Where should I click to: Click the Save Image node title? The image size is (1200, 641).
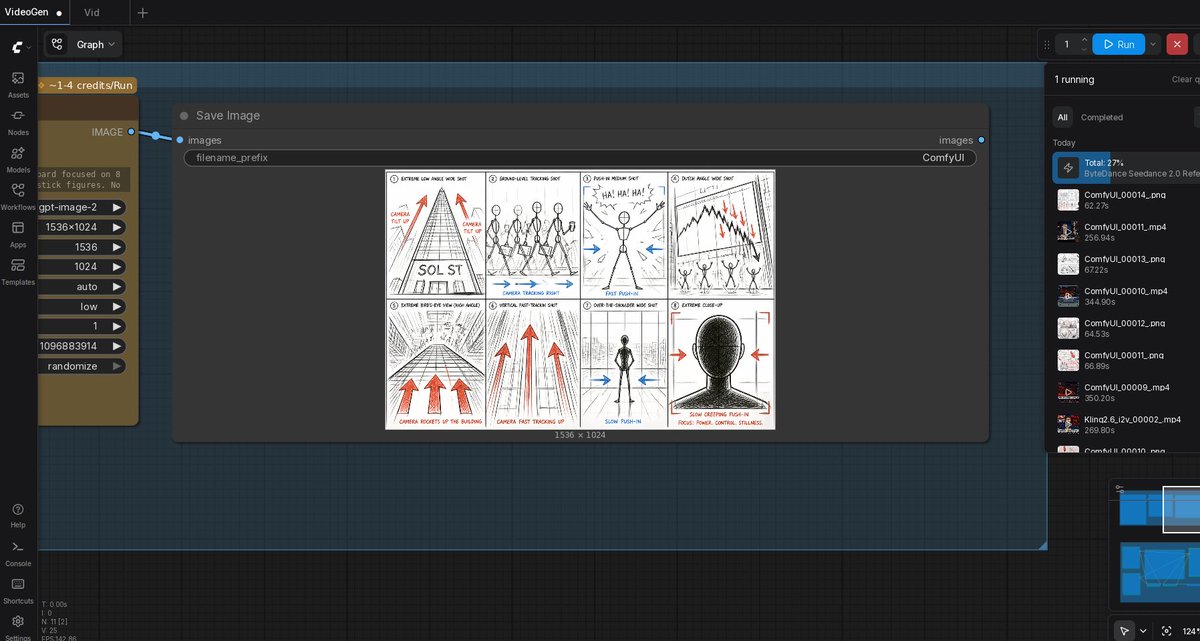[x=228, y=116]
